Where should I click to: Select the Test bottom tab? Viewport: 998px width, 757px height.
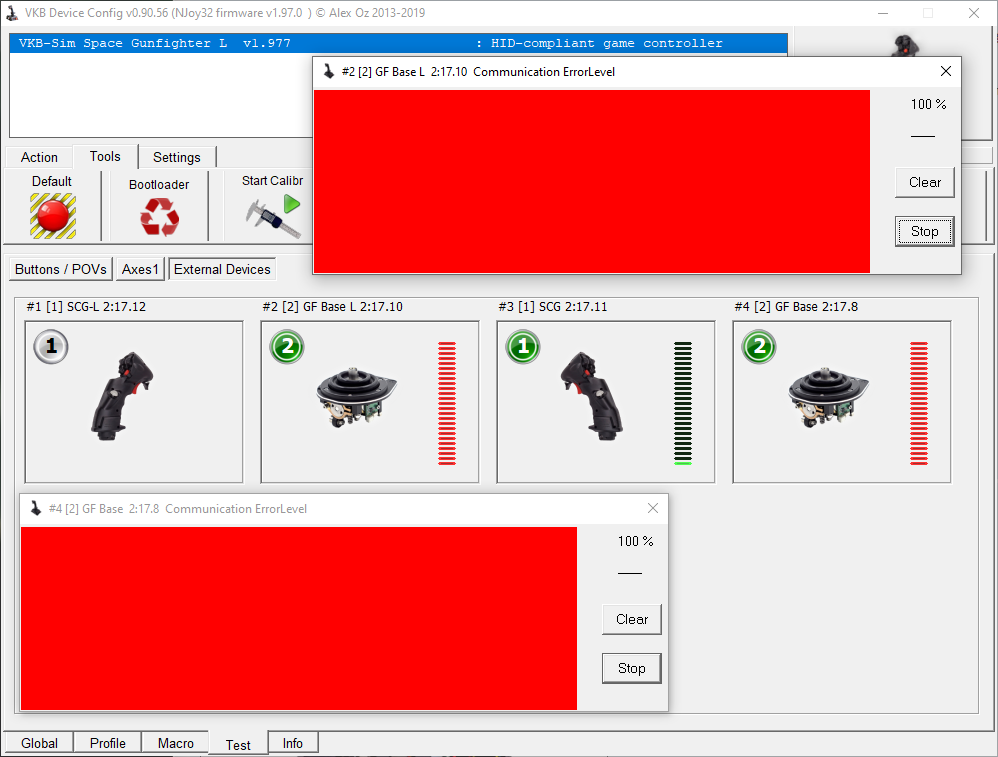[238, 744]
